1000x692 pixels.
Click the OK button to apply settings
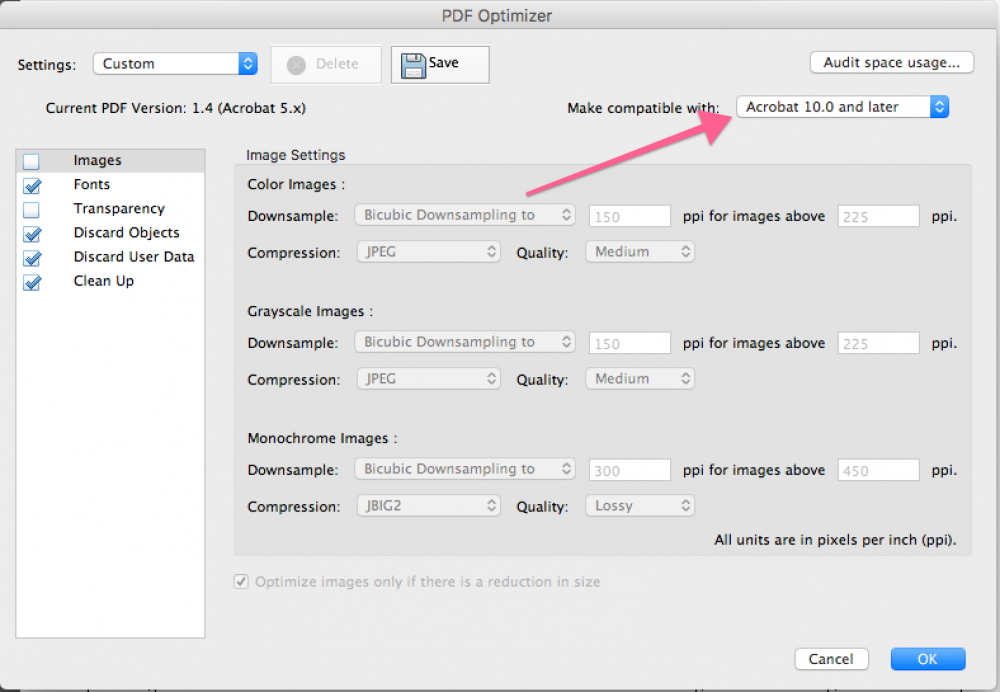click(927, 658)
